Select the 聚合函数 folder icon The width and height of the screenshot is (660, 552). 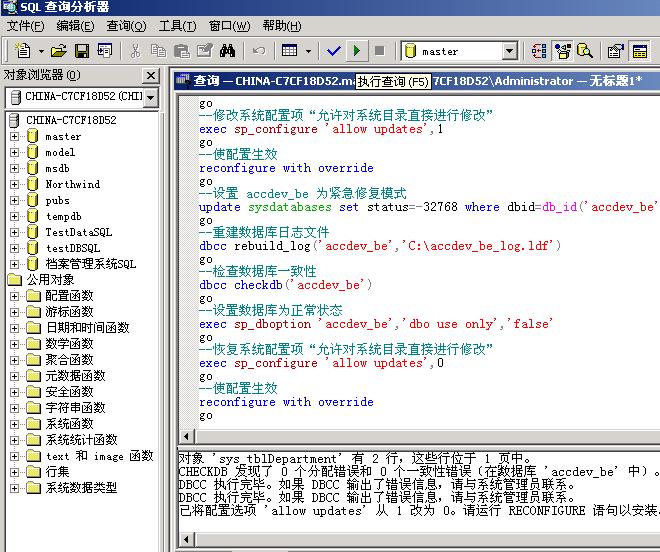click(x=33, y=360)
